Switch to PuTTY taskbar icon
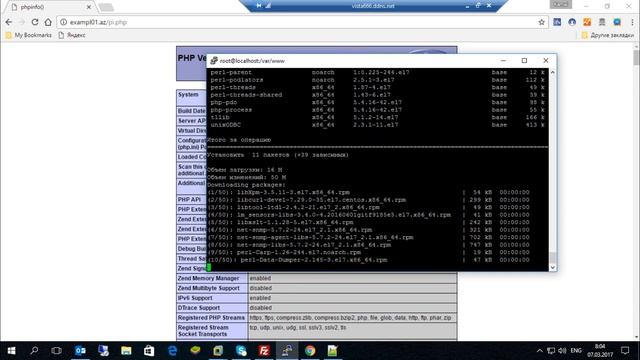Viewport: 640px width, 360px height. tap(287, 350)
